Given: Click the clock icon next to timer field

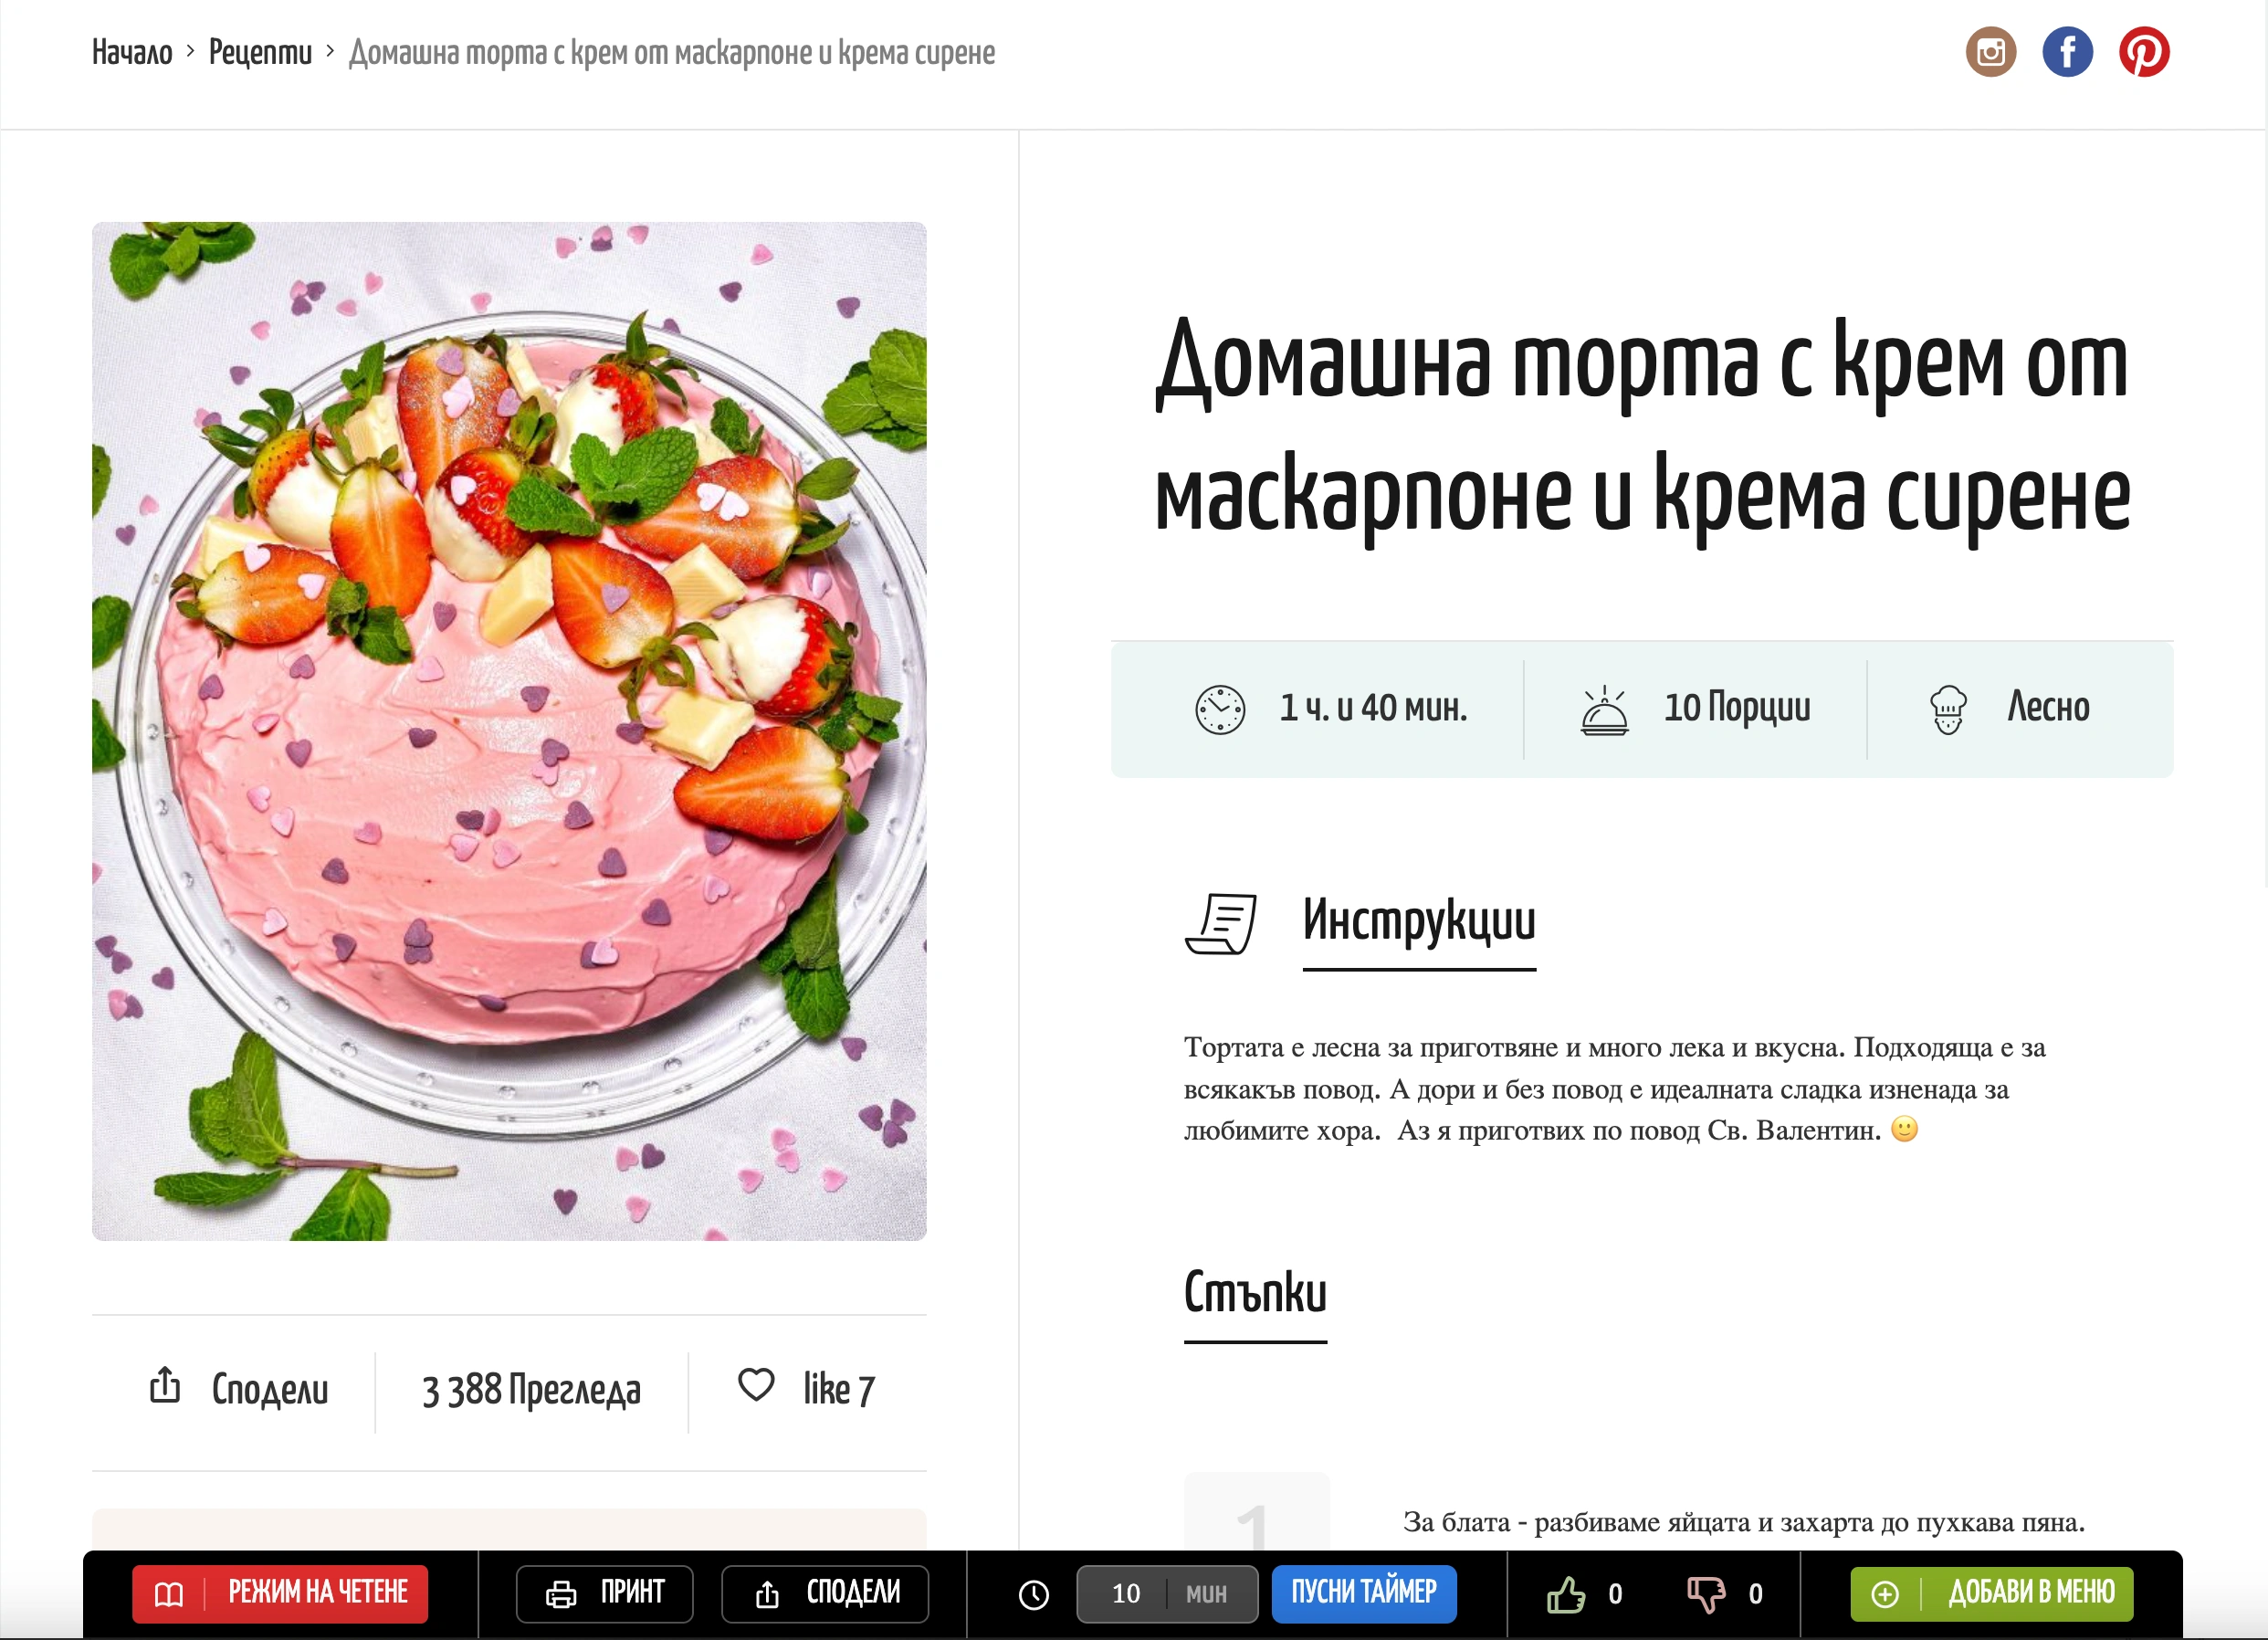Looking at the screenshot, I should pyautogui.click(x=1033, y=1595).
